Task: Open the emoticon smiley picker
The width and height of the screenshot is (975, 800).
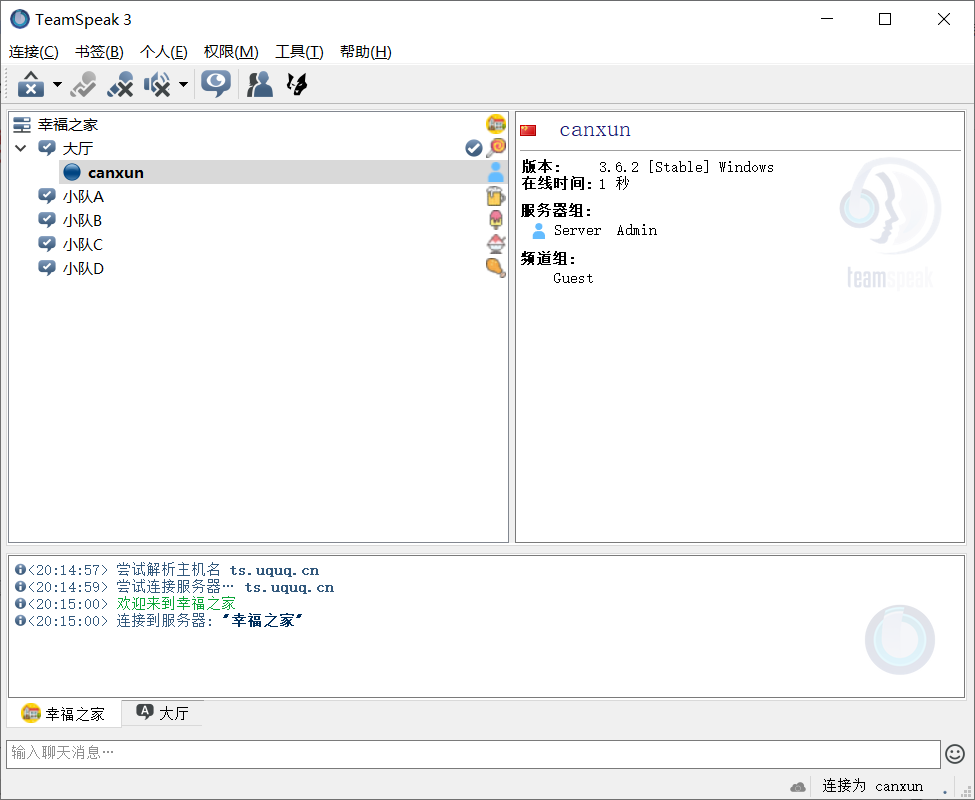Action: (955, 754)
